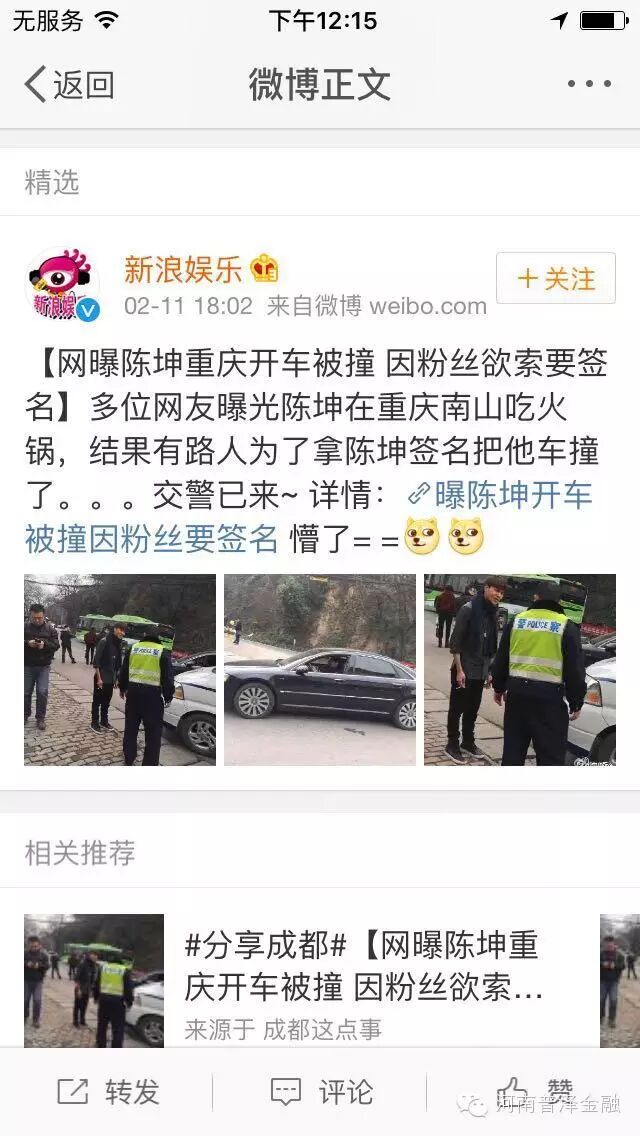Open the 新浪娱乐 account name
The height and width of the screenshot is (1136, 640).
(183, 270)
